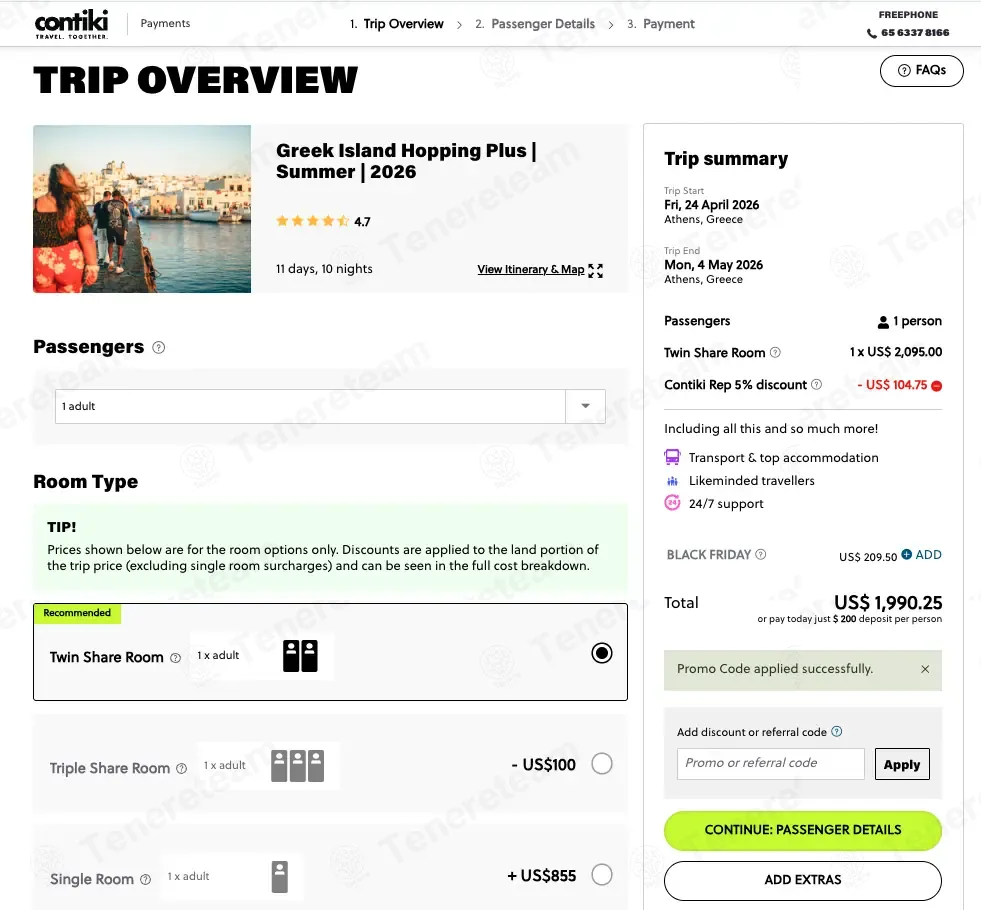981x910 pixels.
Task: Click info icon next to Triple Share Room
Action: click(181, 769)
